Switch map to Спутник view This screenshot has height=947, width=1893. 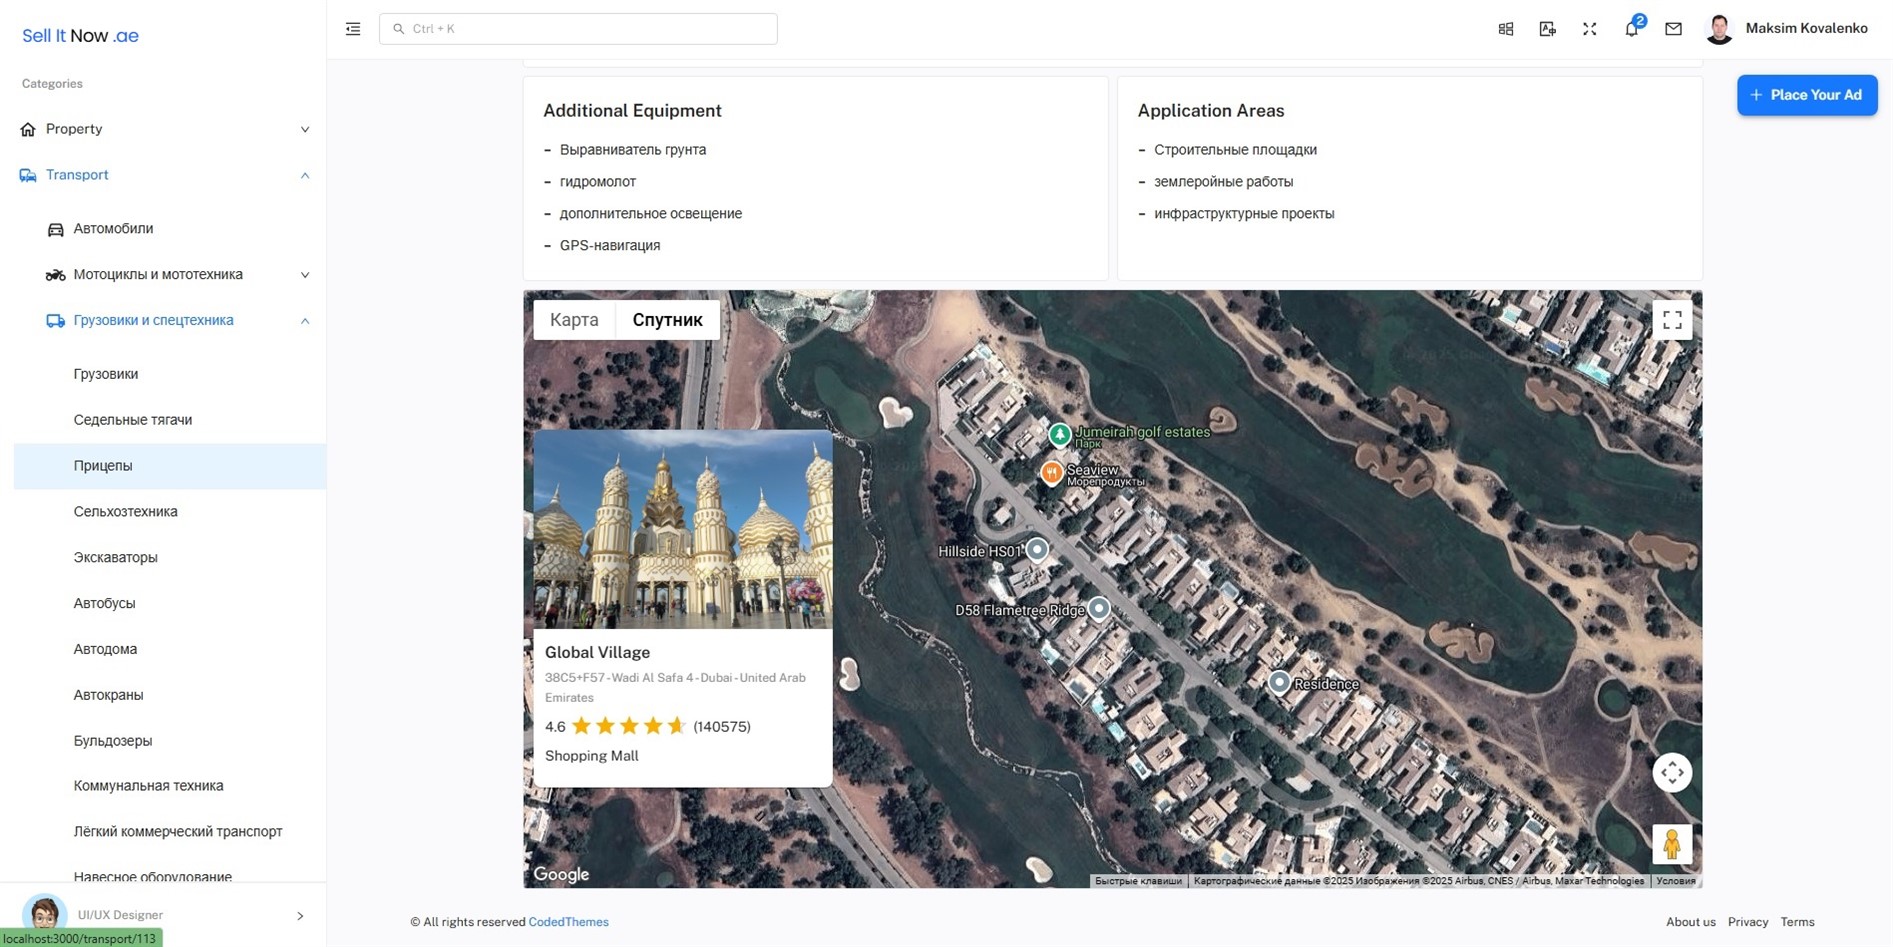click(667, 320)
